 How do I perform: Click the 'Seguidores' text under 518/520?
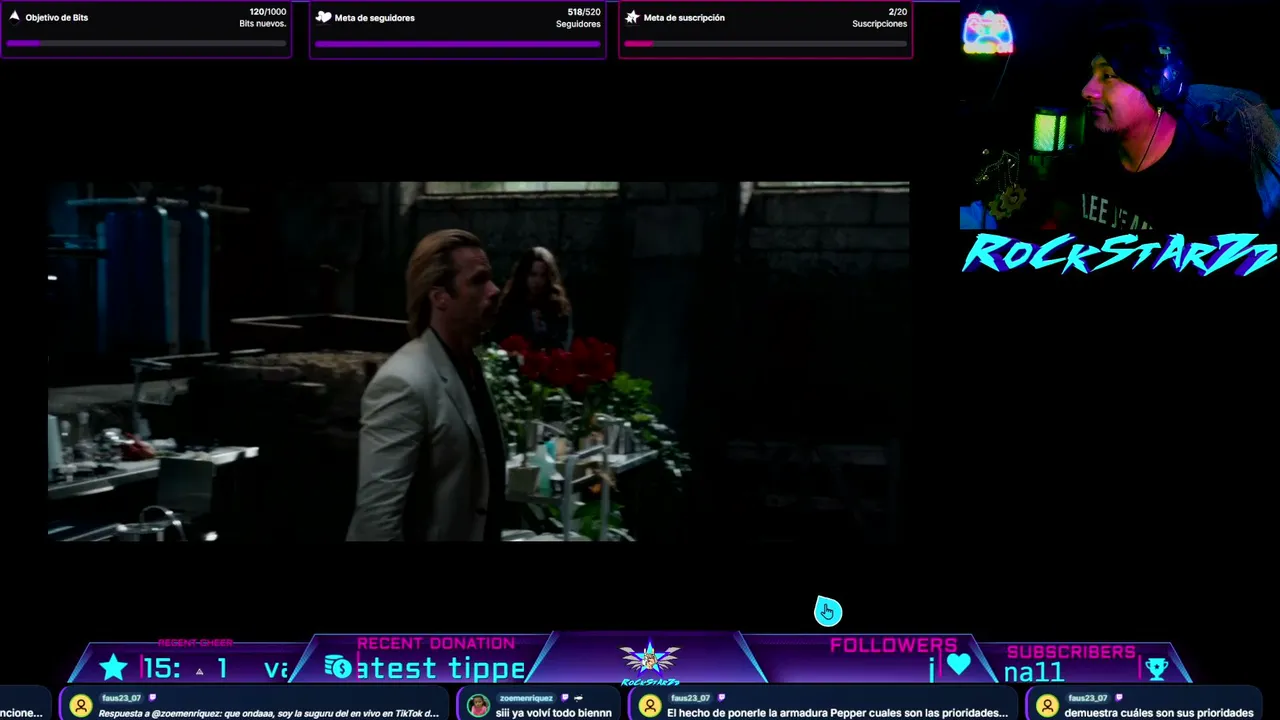(578, 24)
